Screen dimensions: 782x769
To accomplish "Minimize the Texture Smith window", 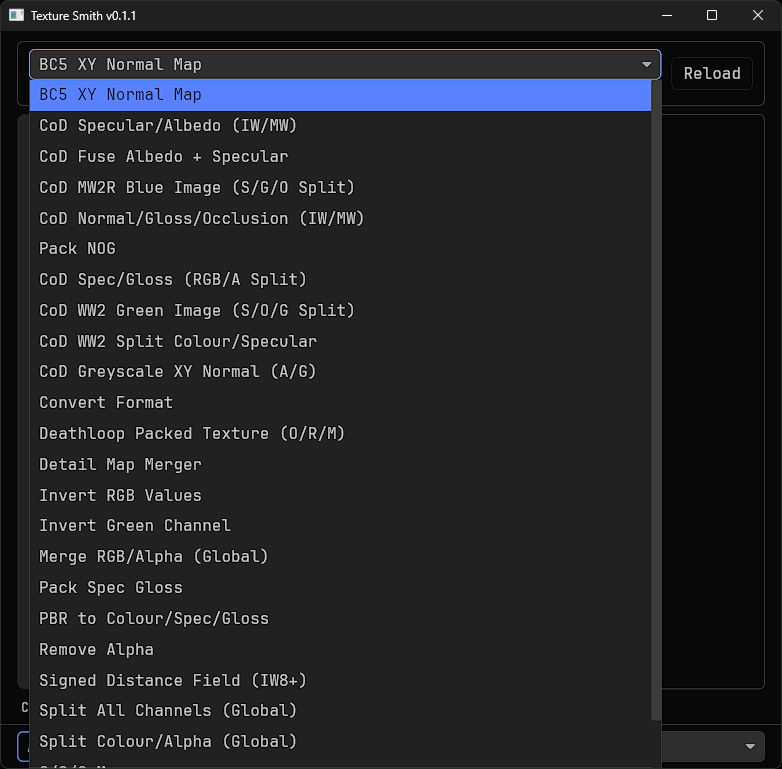I will tap(667, 15).
